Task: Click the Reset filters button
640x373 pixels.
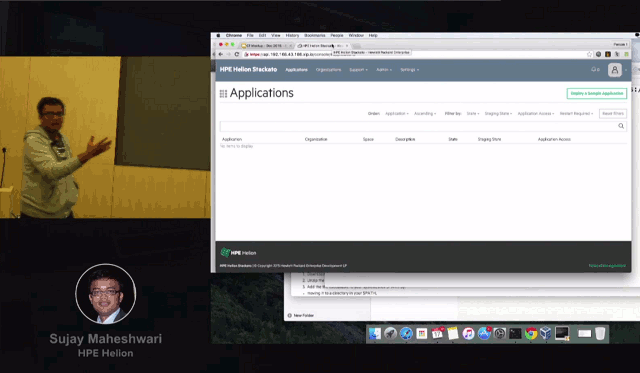Action: tap(613, 113)
